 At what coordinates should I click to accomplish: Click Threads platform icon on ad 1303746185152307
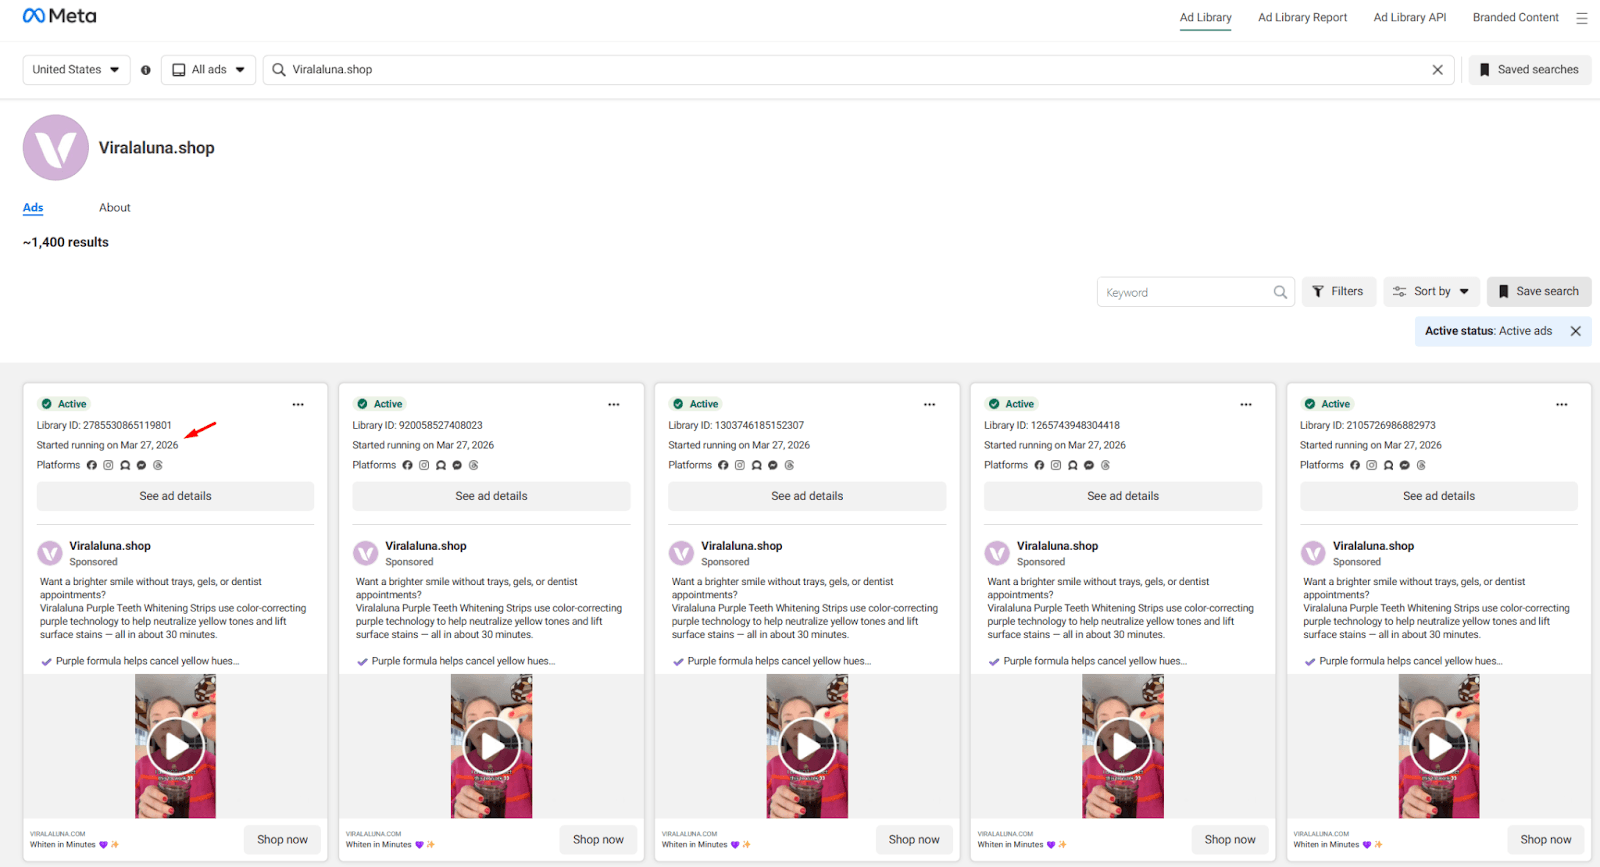789,465
